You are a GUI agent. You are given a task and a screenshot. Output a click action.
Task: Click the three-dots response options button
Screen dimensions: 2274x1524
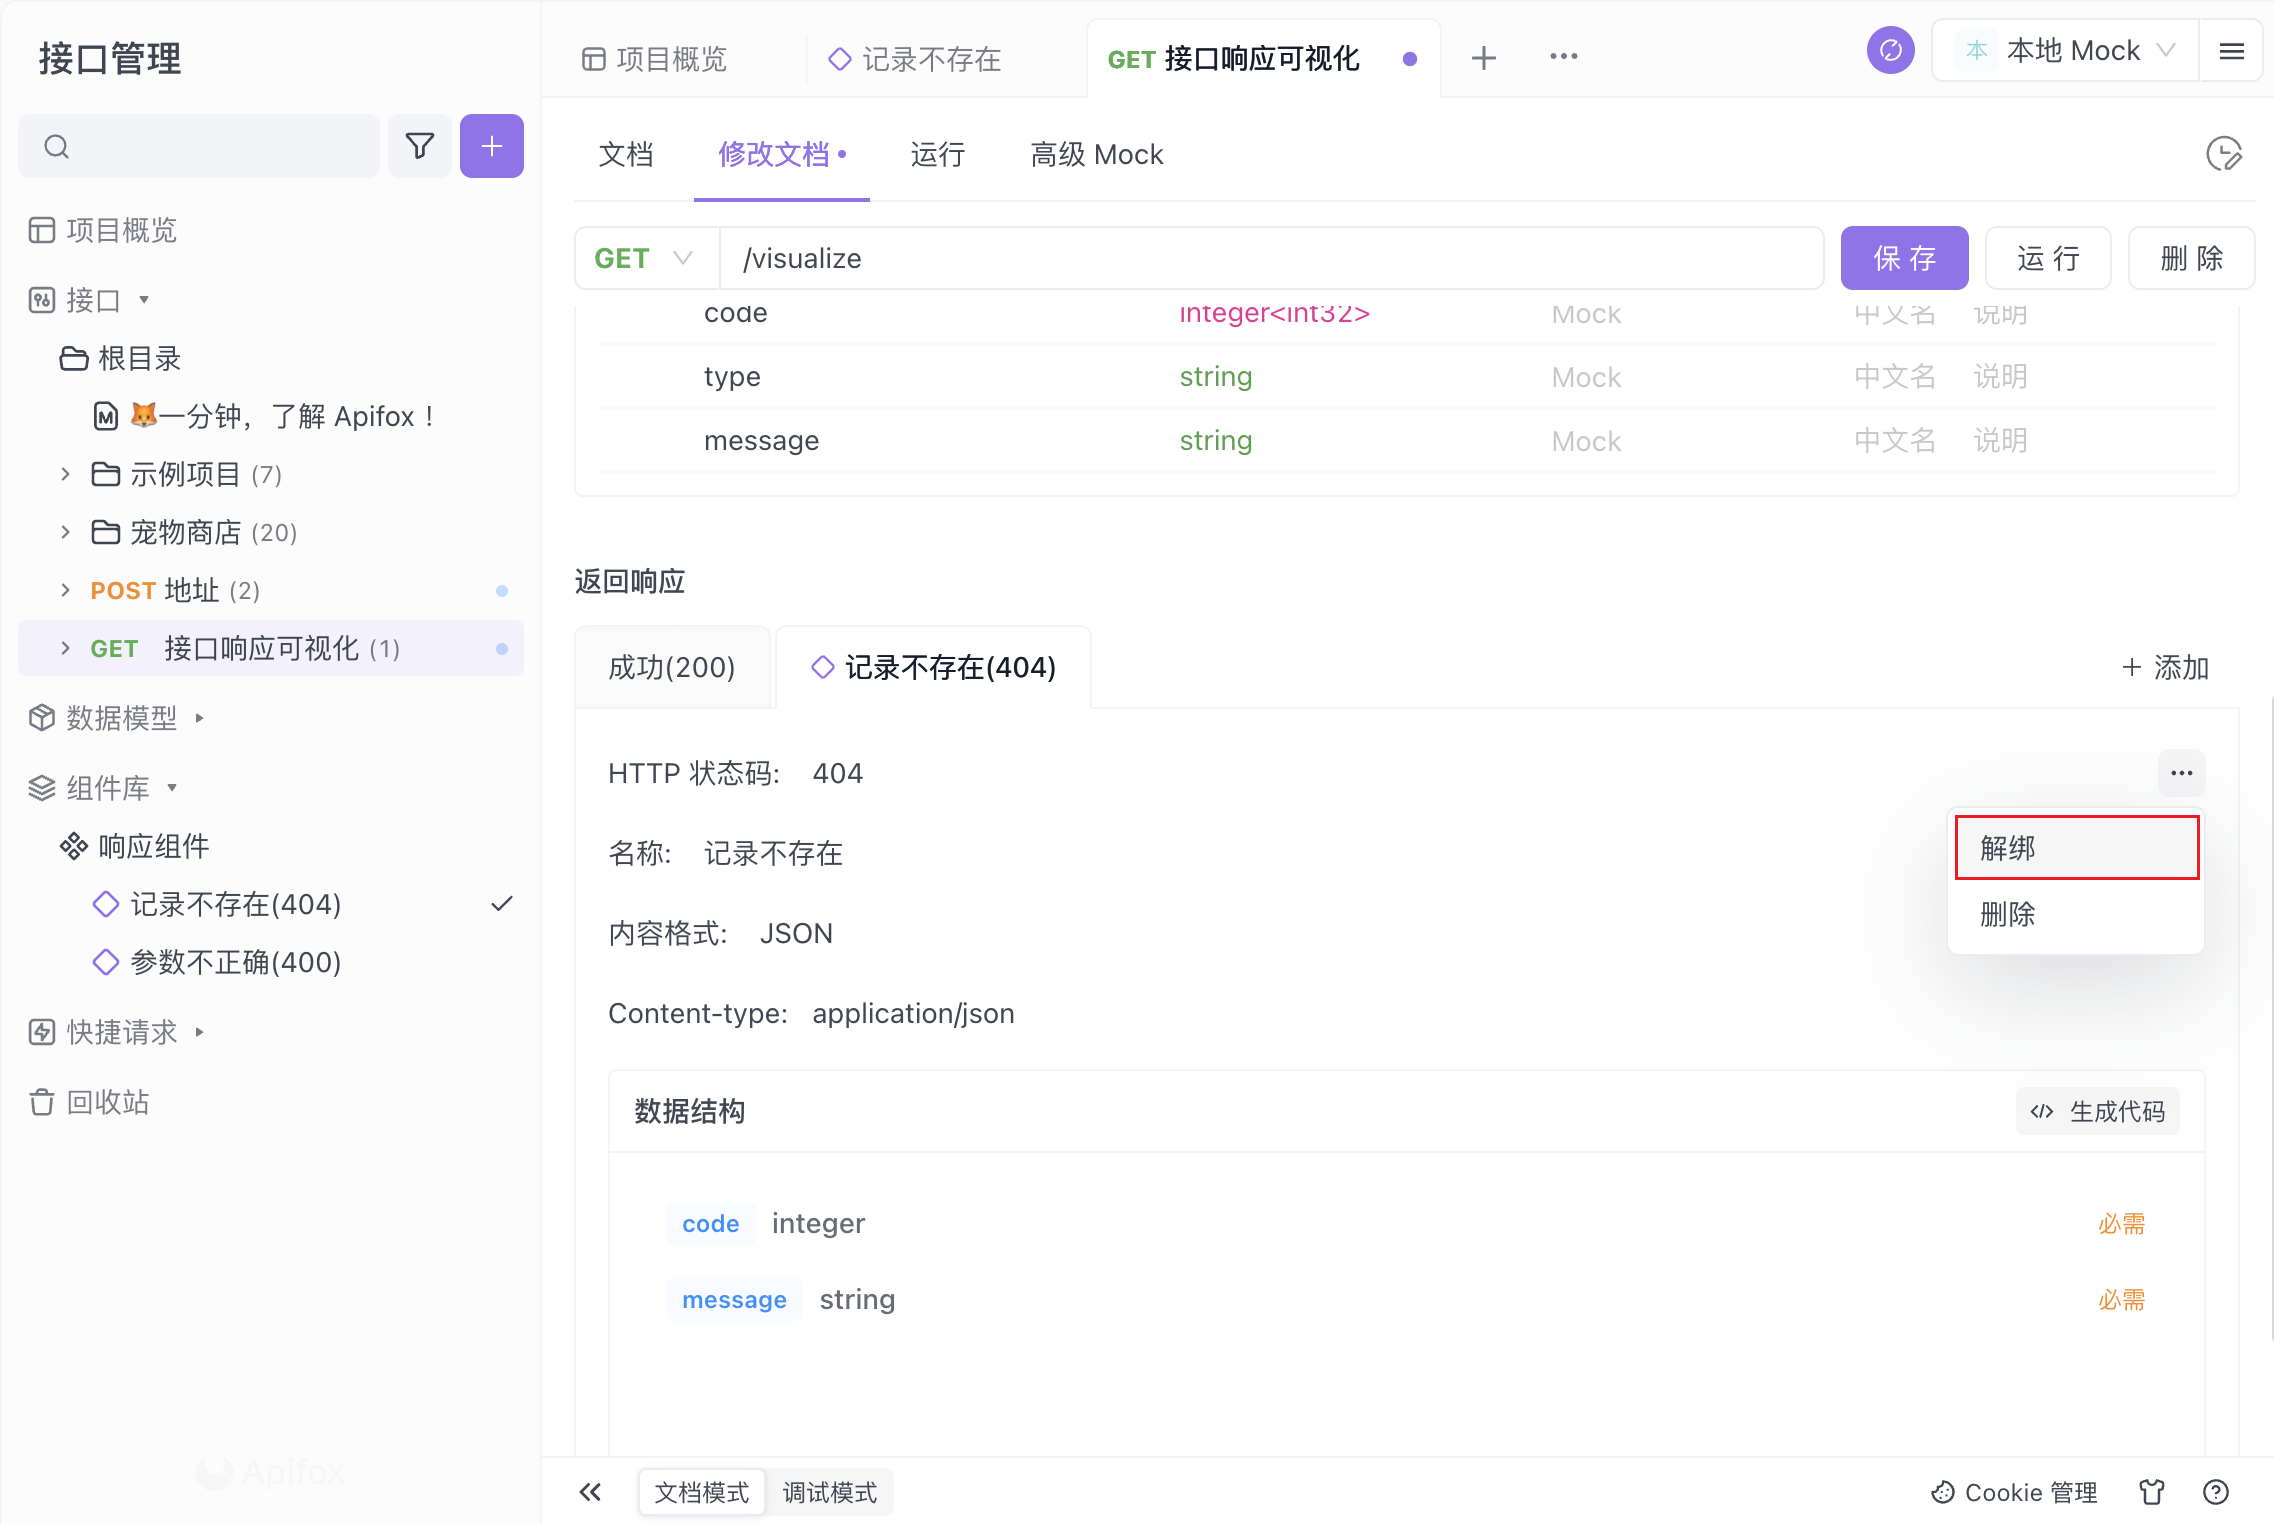tap(2181, 773)
